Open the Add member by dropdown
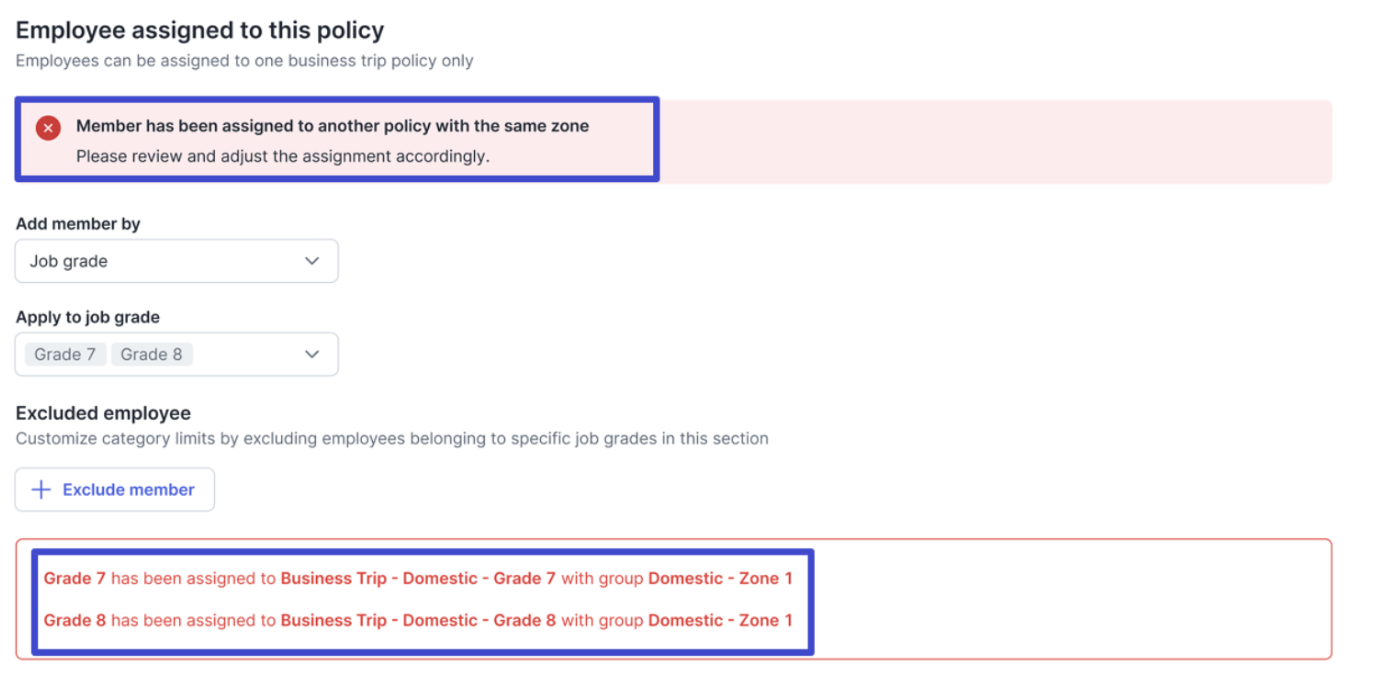This screenshot has width=1373, height=678. pos(176,261)
